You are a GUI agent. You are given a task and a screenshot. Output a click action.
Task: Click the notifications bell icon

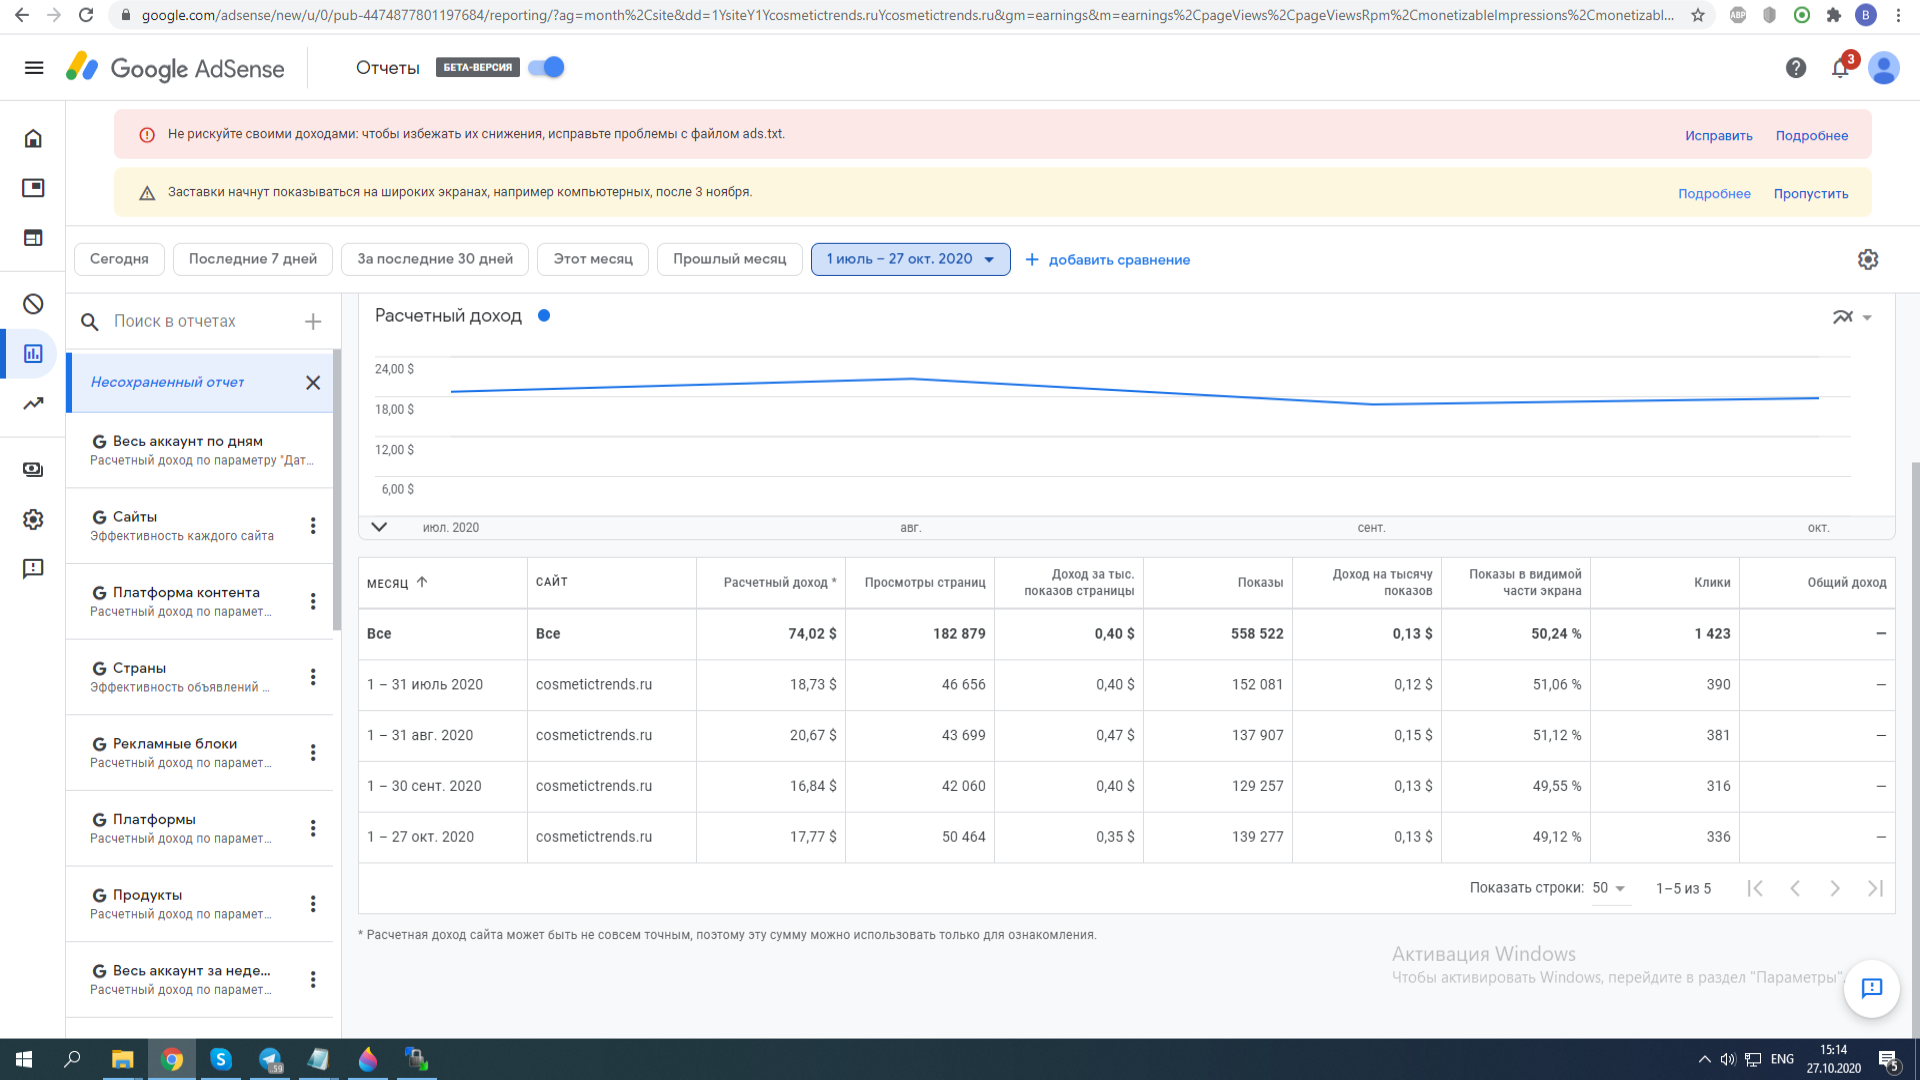tap(1840, 68)
